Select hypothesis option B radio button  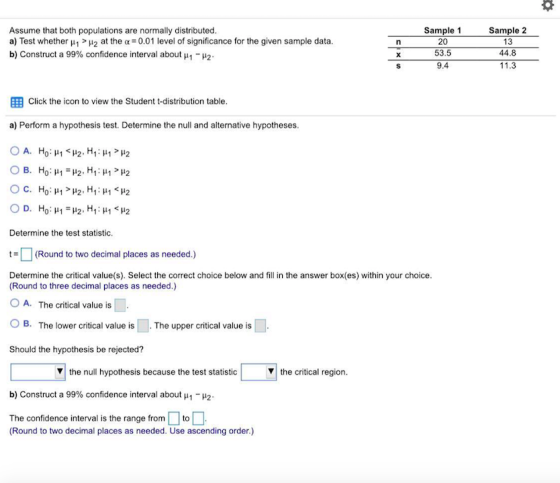(x=15, y=170)
